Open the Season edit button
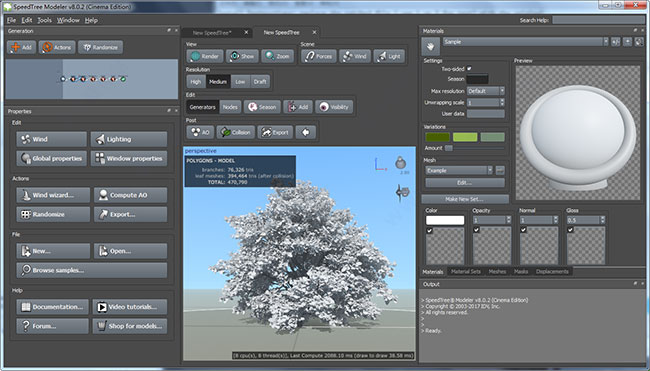 262,107
